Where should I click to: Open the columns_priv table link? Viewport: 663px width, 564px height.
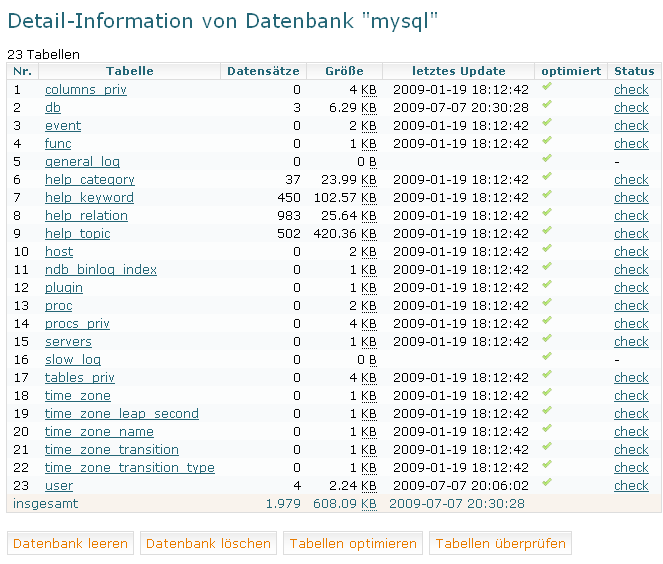[x=86, y=90]
